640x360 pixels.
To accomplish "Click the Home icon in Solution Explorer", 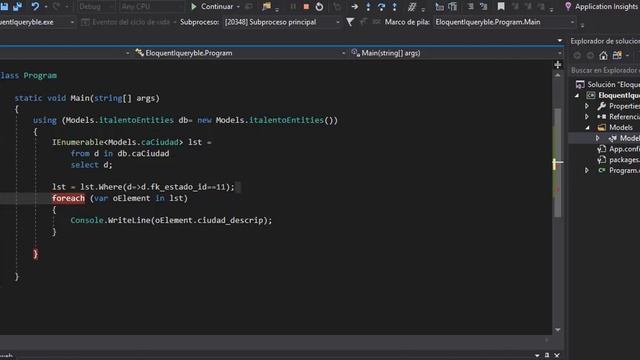I will 603,56.
